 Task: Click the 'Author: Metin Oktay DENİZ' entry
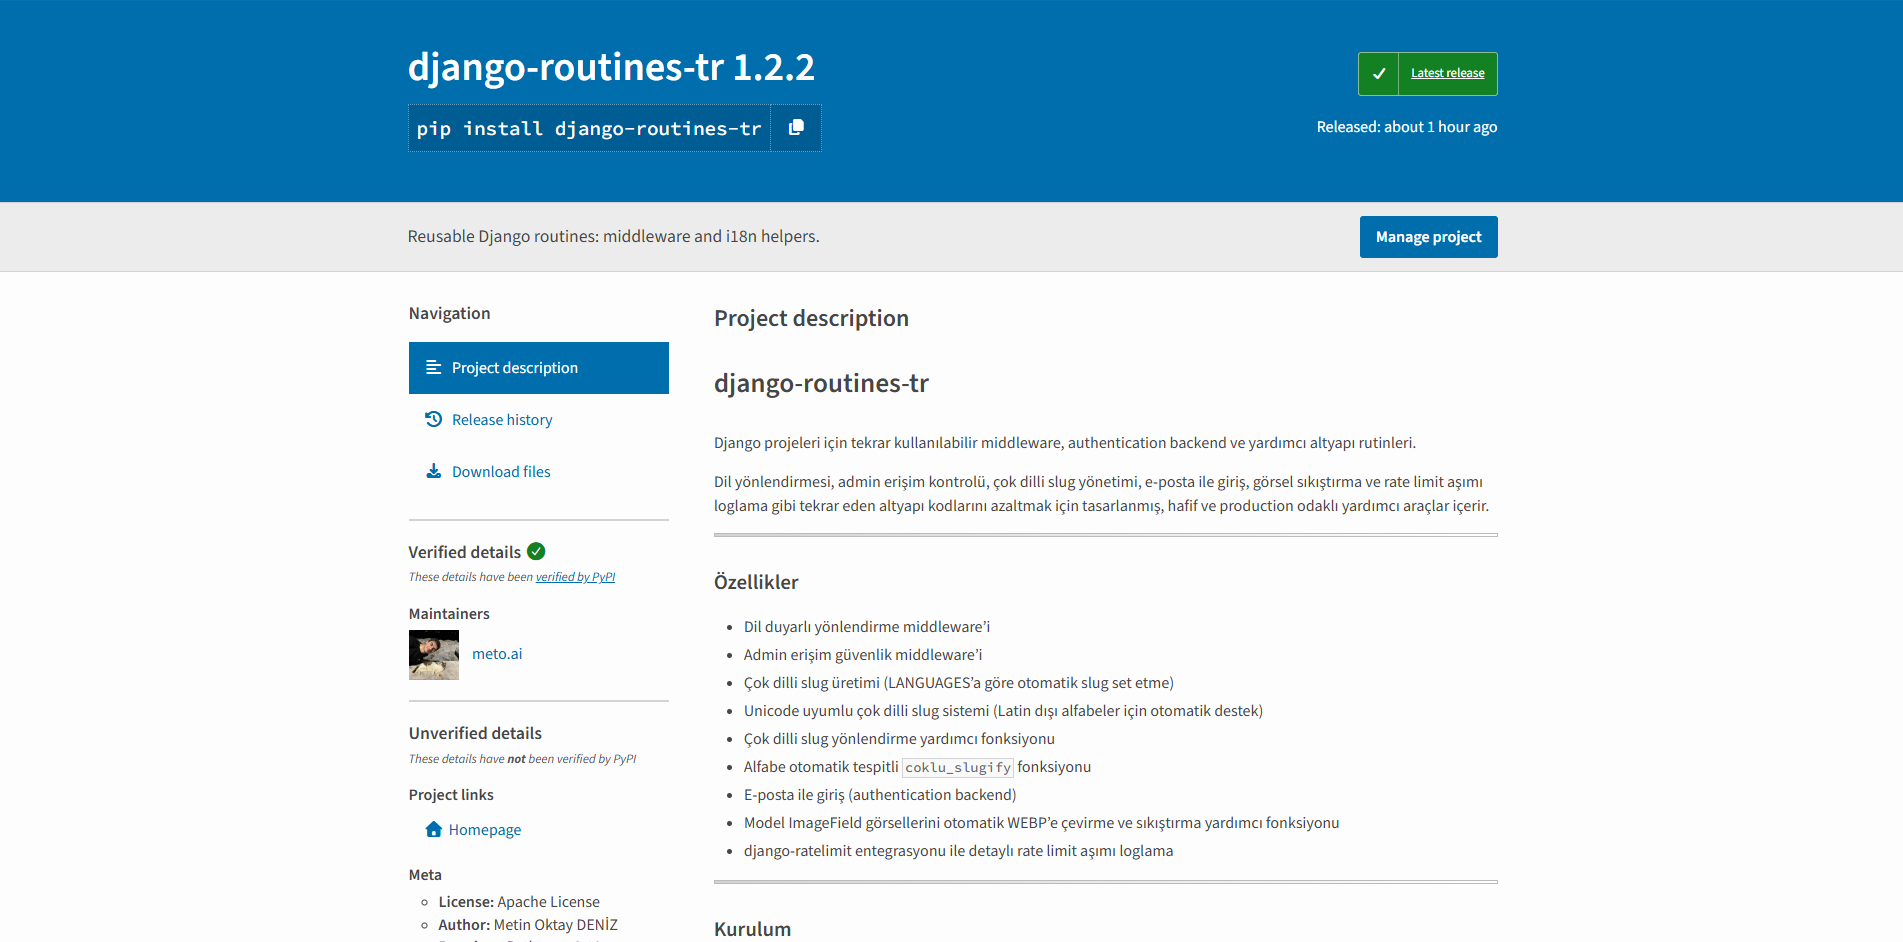pyautogui.click(x=528, y=925)
